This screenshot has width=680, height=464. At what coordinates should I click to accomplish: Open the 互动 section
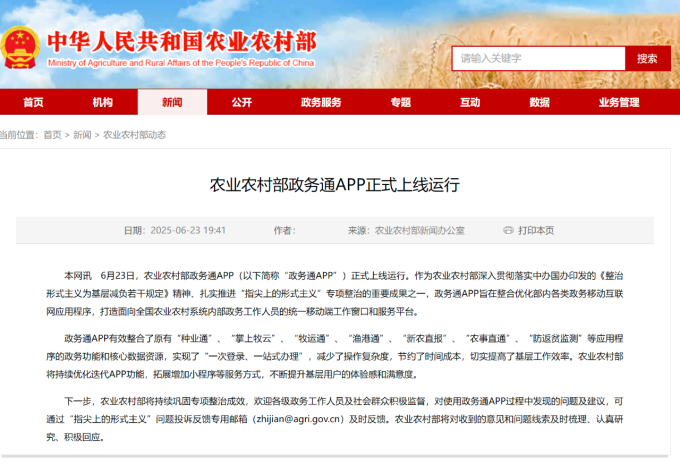click(x=470, y=102)
